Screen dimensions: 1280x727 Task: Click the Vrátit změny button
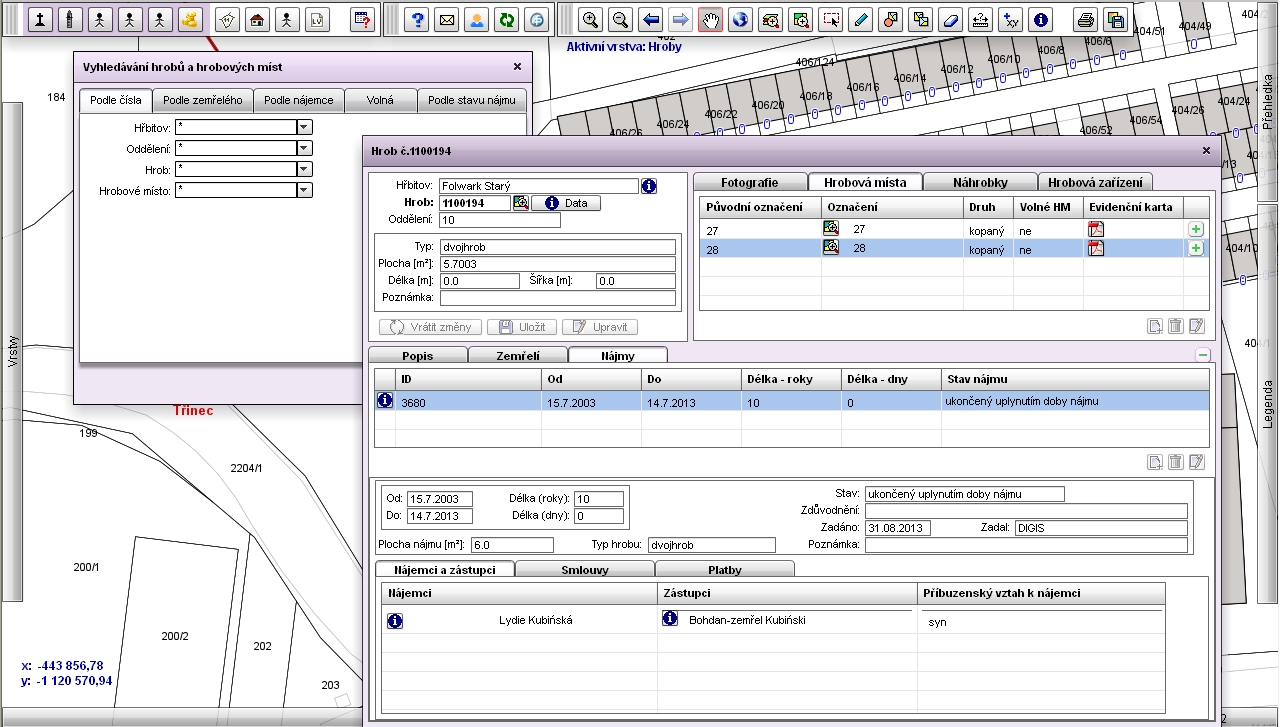431,327
